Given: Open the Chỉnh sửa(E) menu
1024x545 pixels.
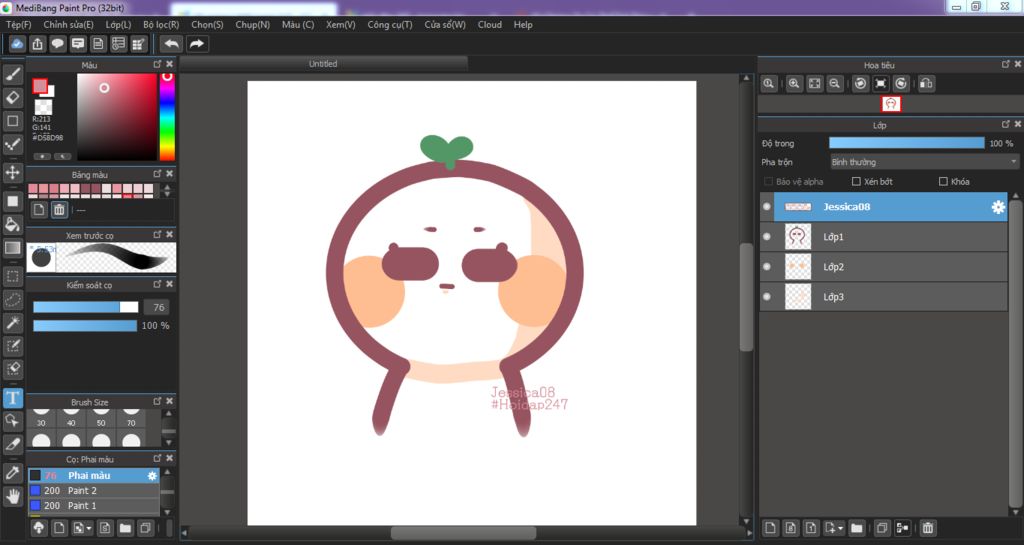Looking at the screenshot, I should coord(68,25).
